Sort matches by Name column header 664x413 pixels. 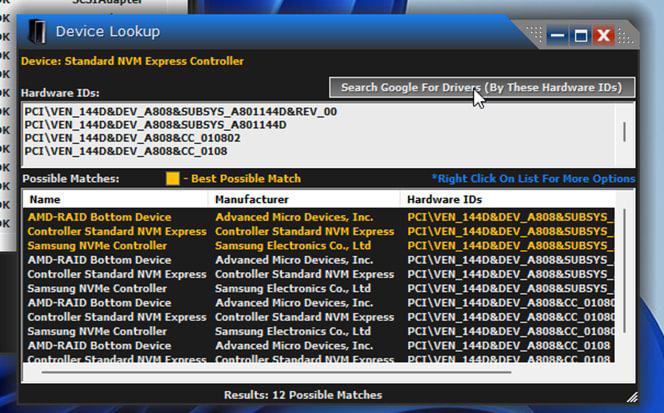tap(115, 200)
